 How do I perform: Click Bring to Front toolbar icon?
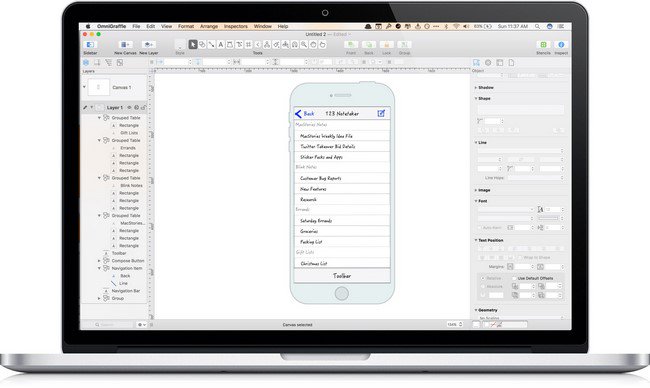coord(351,45)
